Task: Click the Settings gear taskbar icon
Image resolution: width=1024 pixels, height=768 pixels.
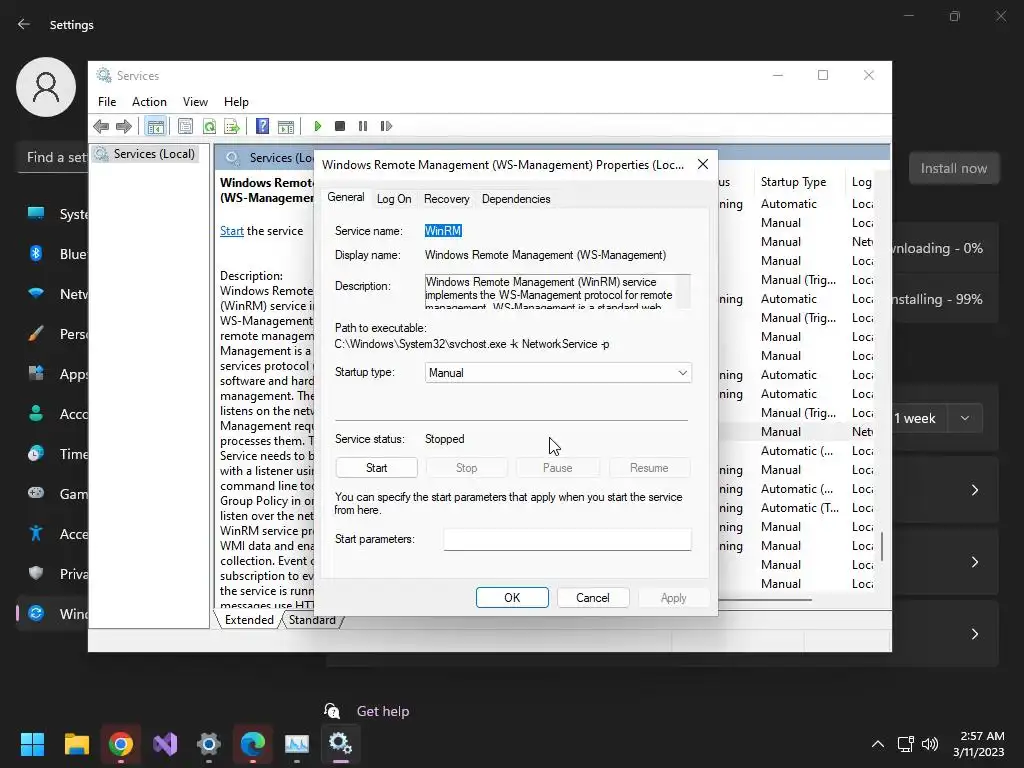Action: click(x=209, y=744)
